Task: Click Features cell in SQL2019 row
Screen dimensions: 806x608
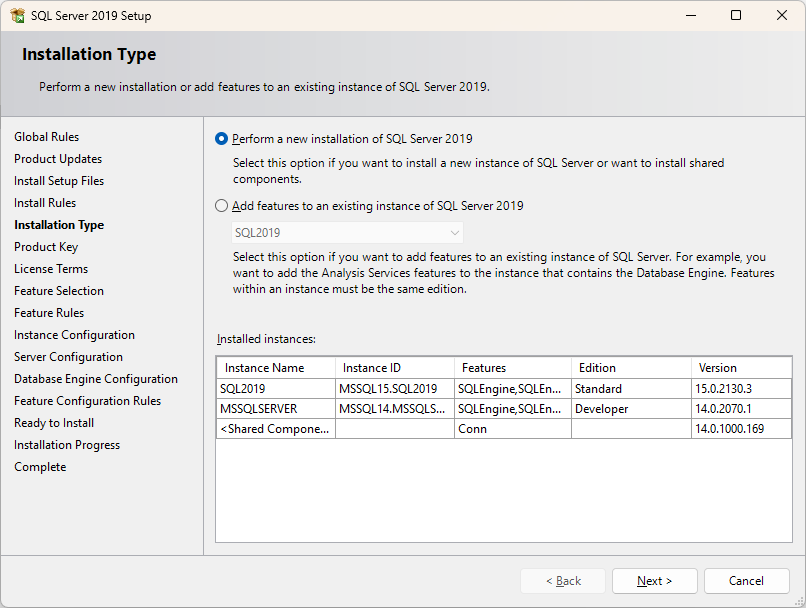Action: point(513,389)
